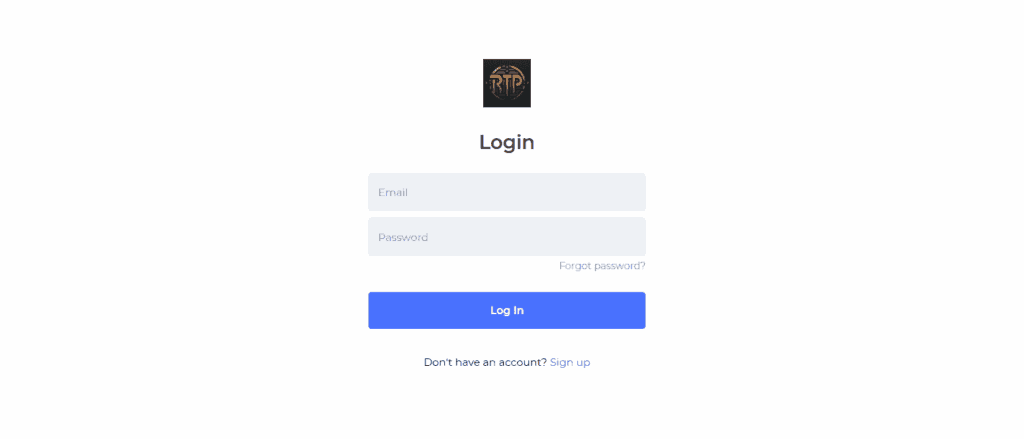Open the Forgot password link
Screen dimensions: 1024x439
tap(602, 266)
